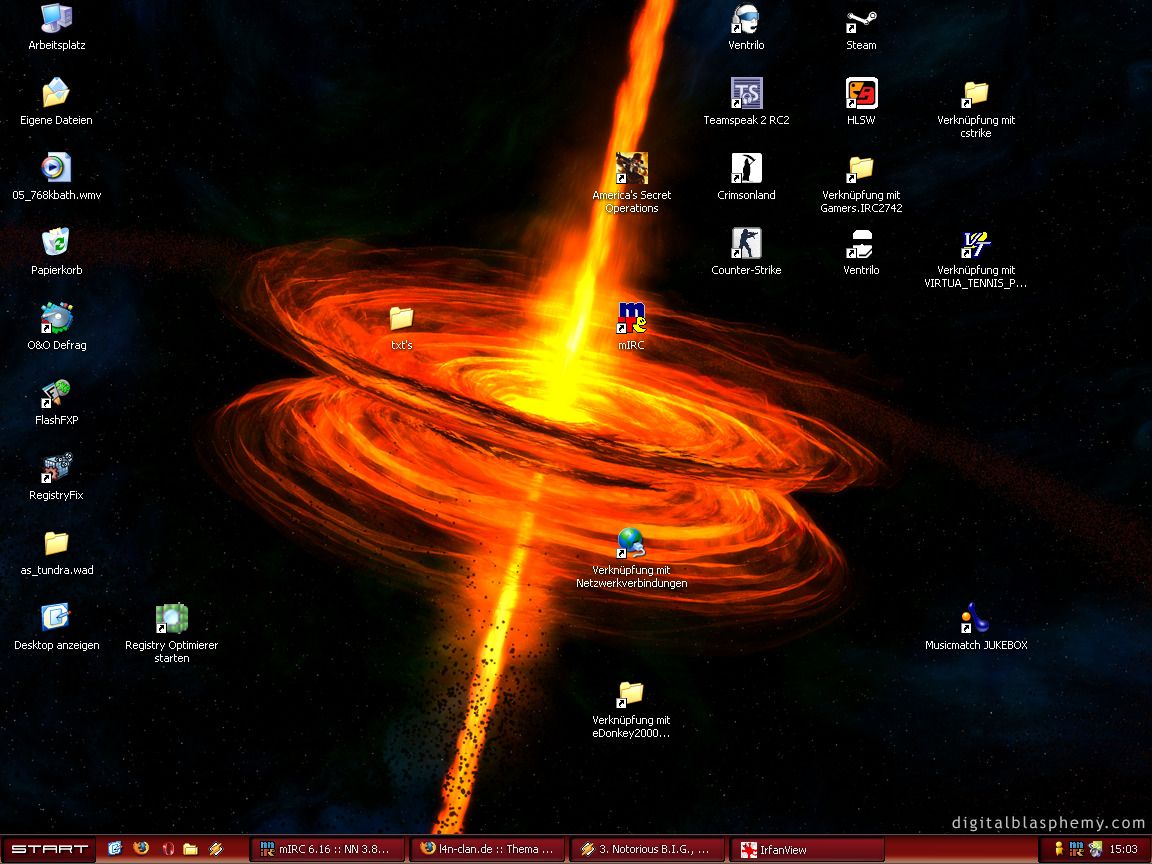Open the Netzwerkverbindungen shortcut
This screenshot has height=864, width=1152.
pyautogui.click(x=631, y=544)
